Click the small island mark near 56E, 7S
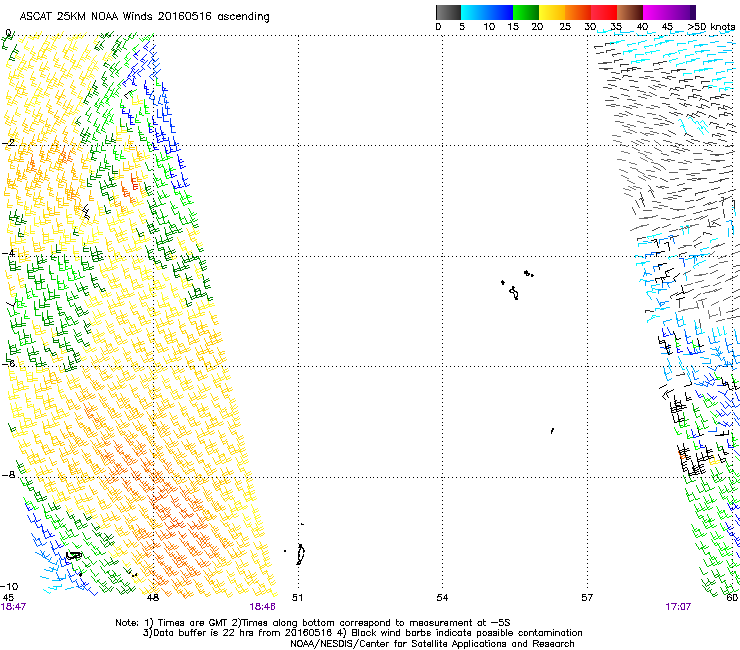 coord(552,431)
